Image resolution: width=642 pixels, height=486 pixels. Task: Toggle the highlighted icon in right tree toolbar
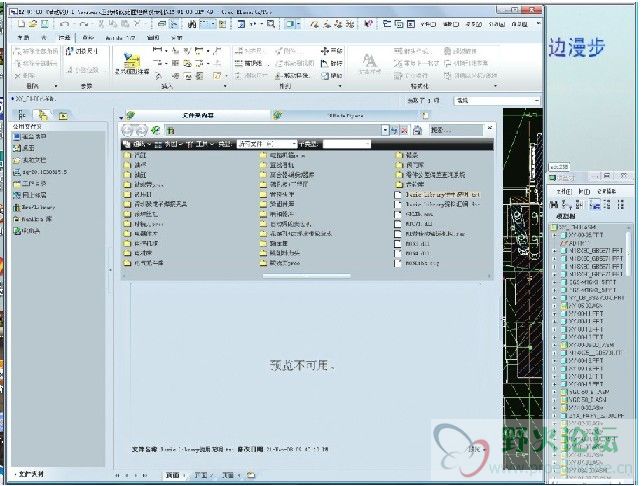pos(595,204)
